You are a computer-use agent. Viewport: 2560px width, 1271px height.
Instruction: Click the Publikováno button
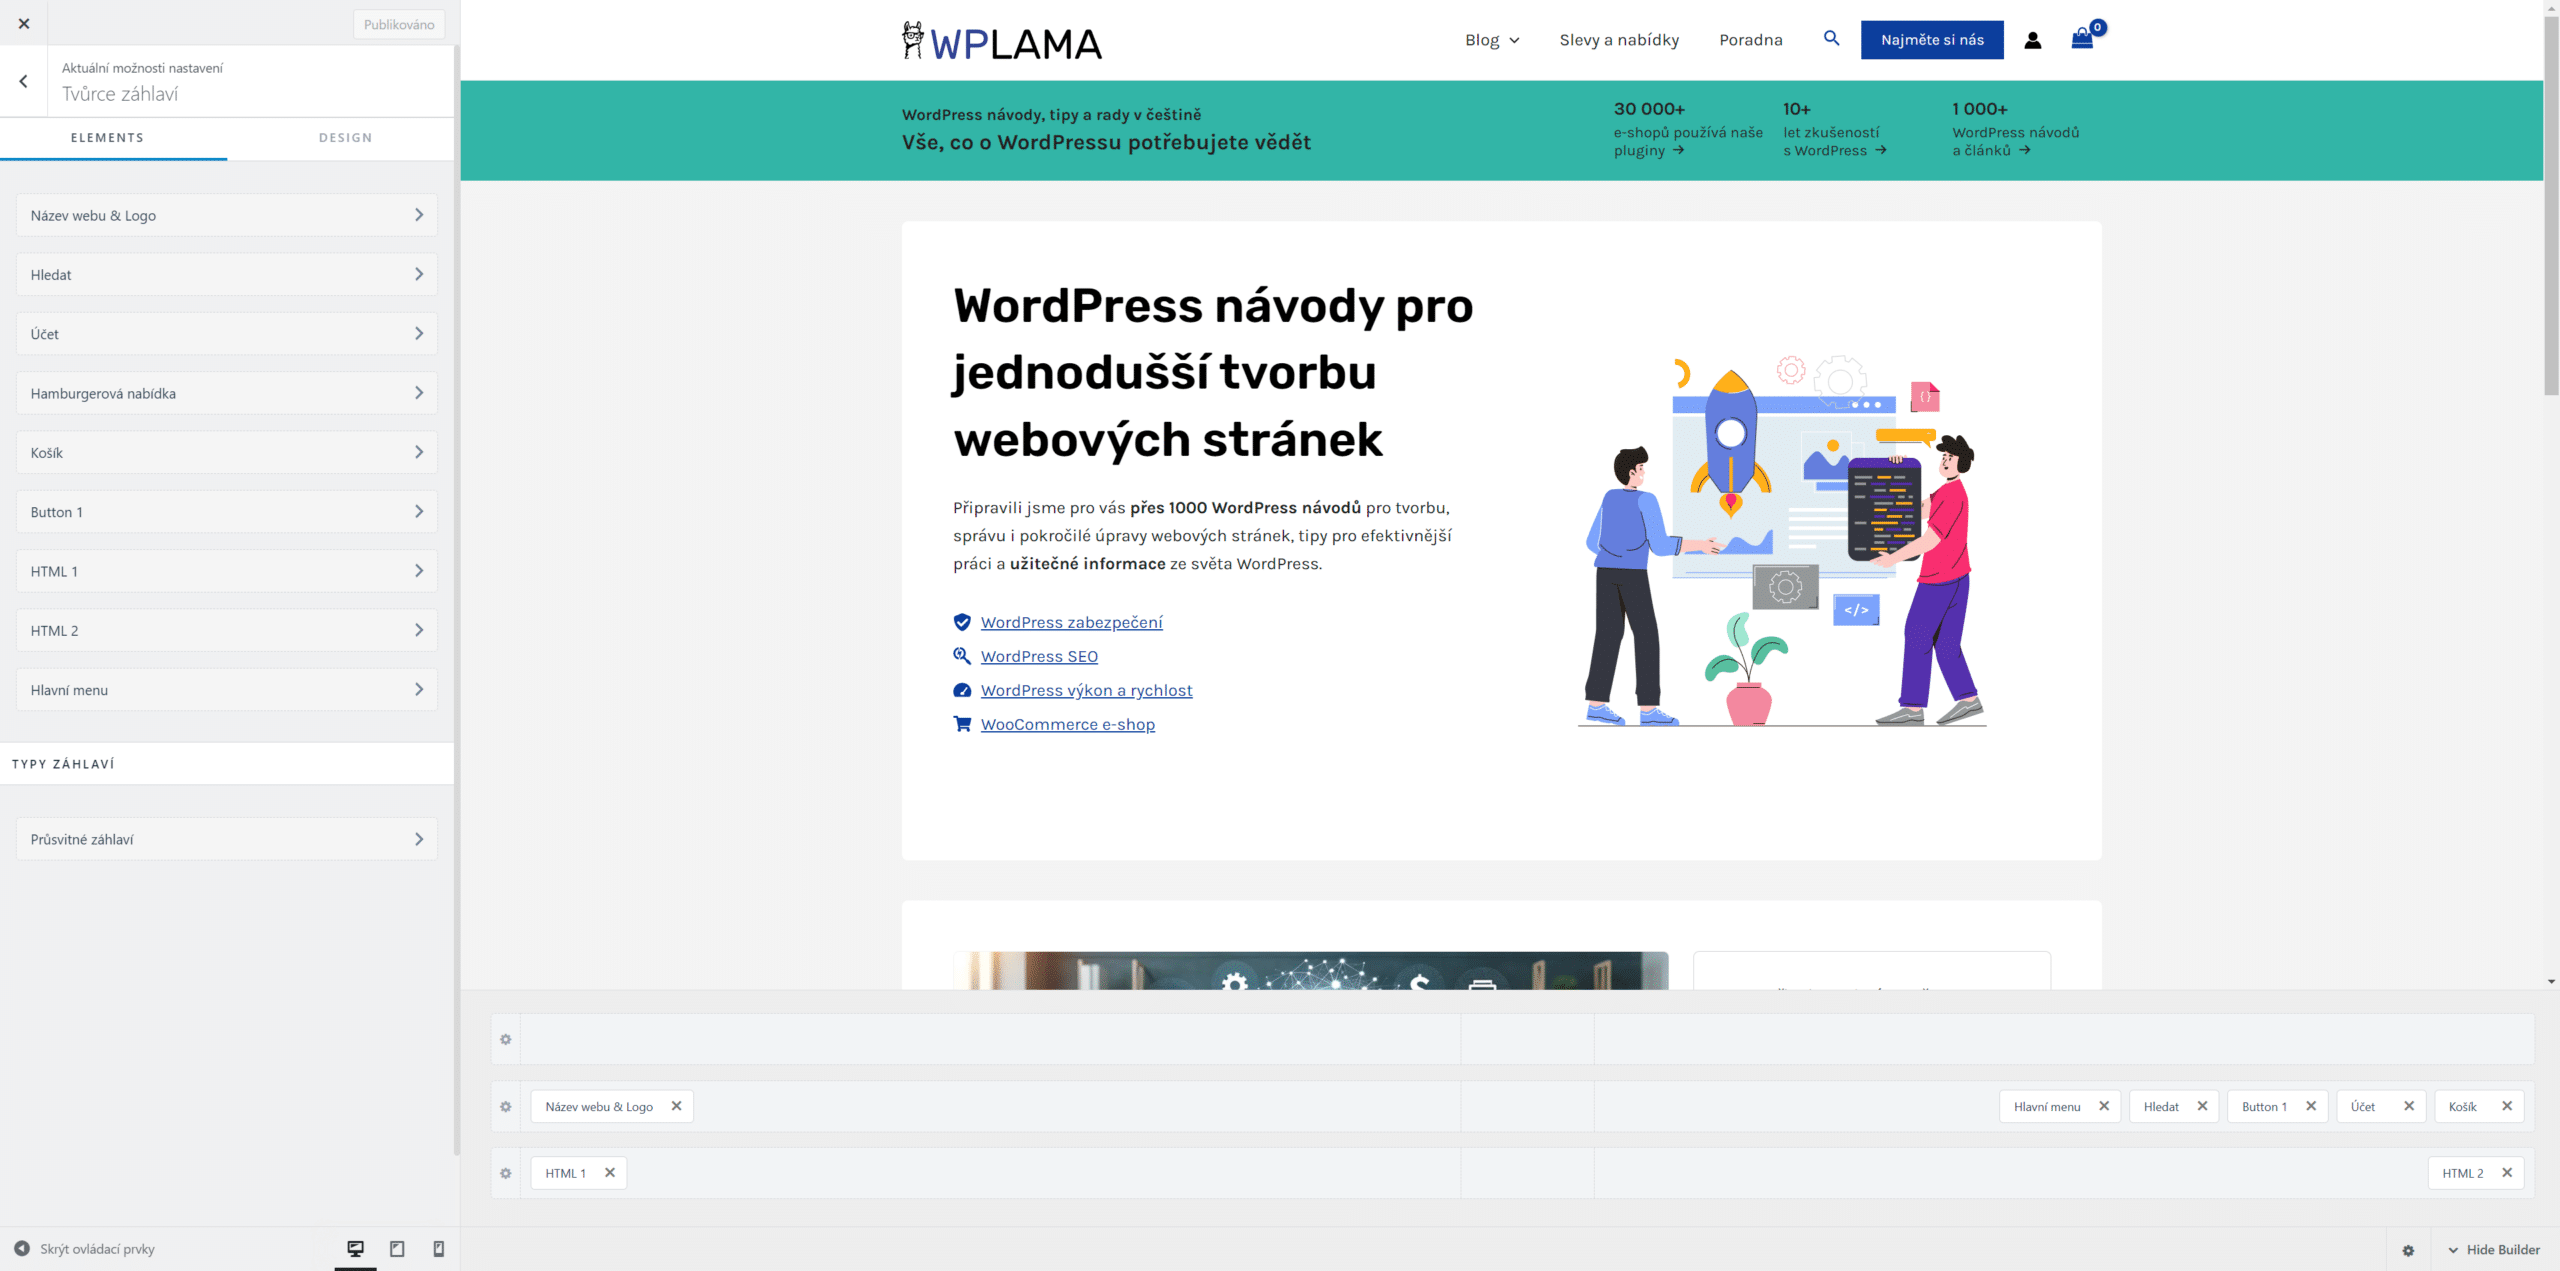pos(399,24)
